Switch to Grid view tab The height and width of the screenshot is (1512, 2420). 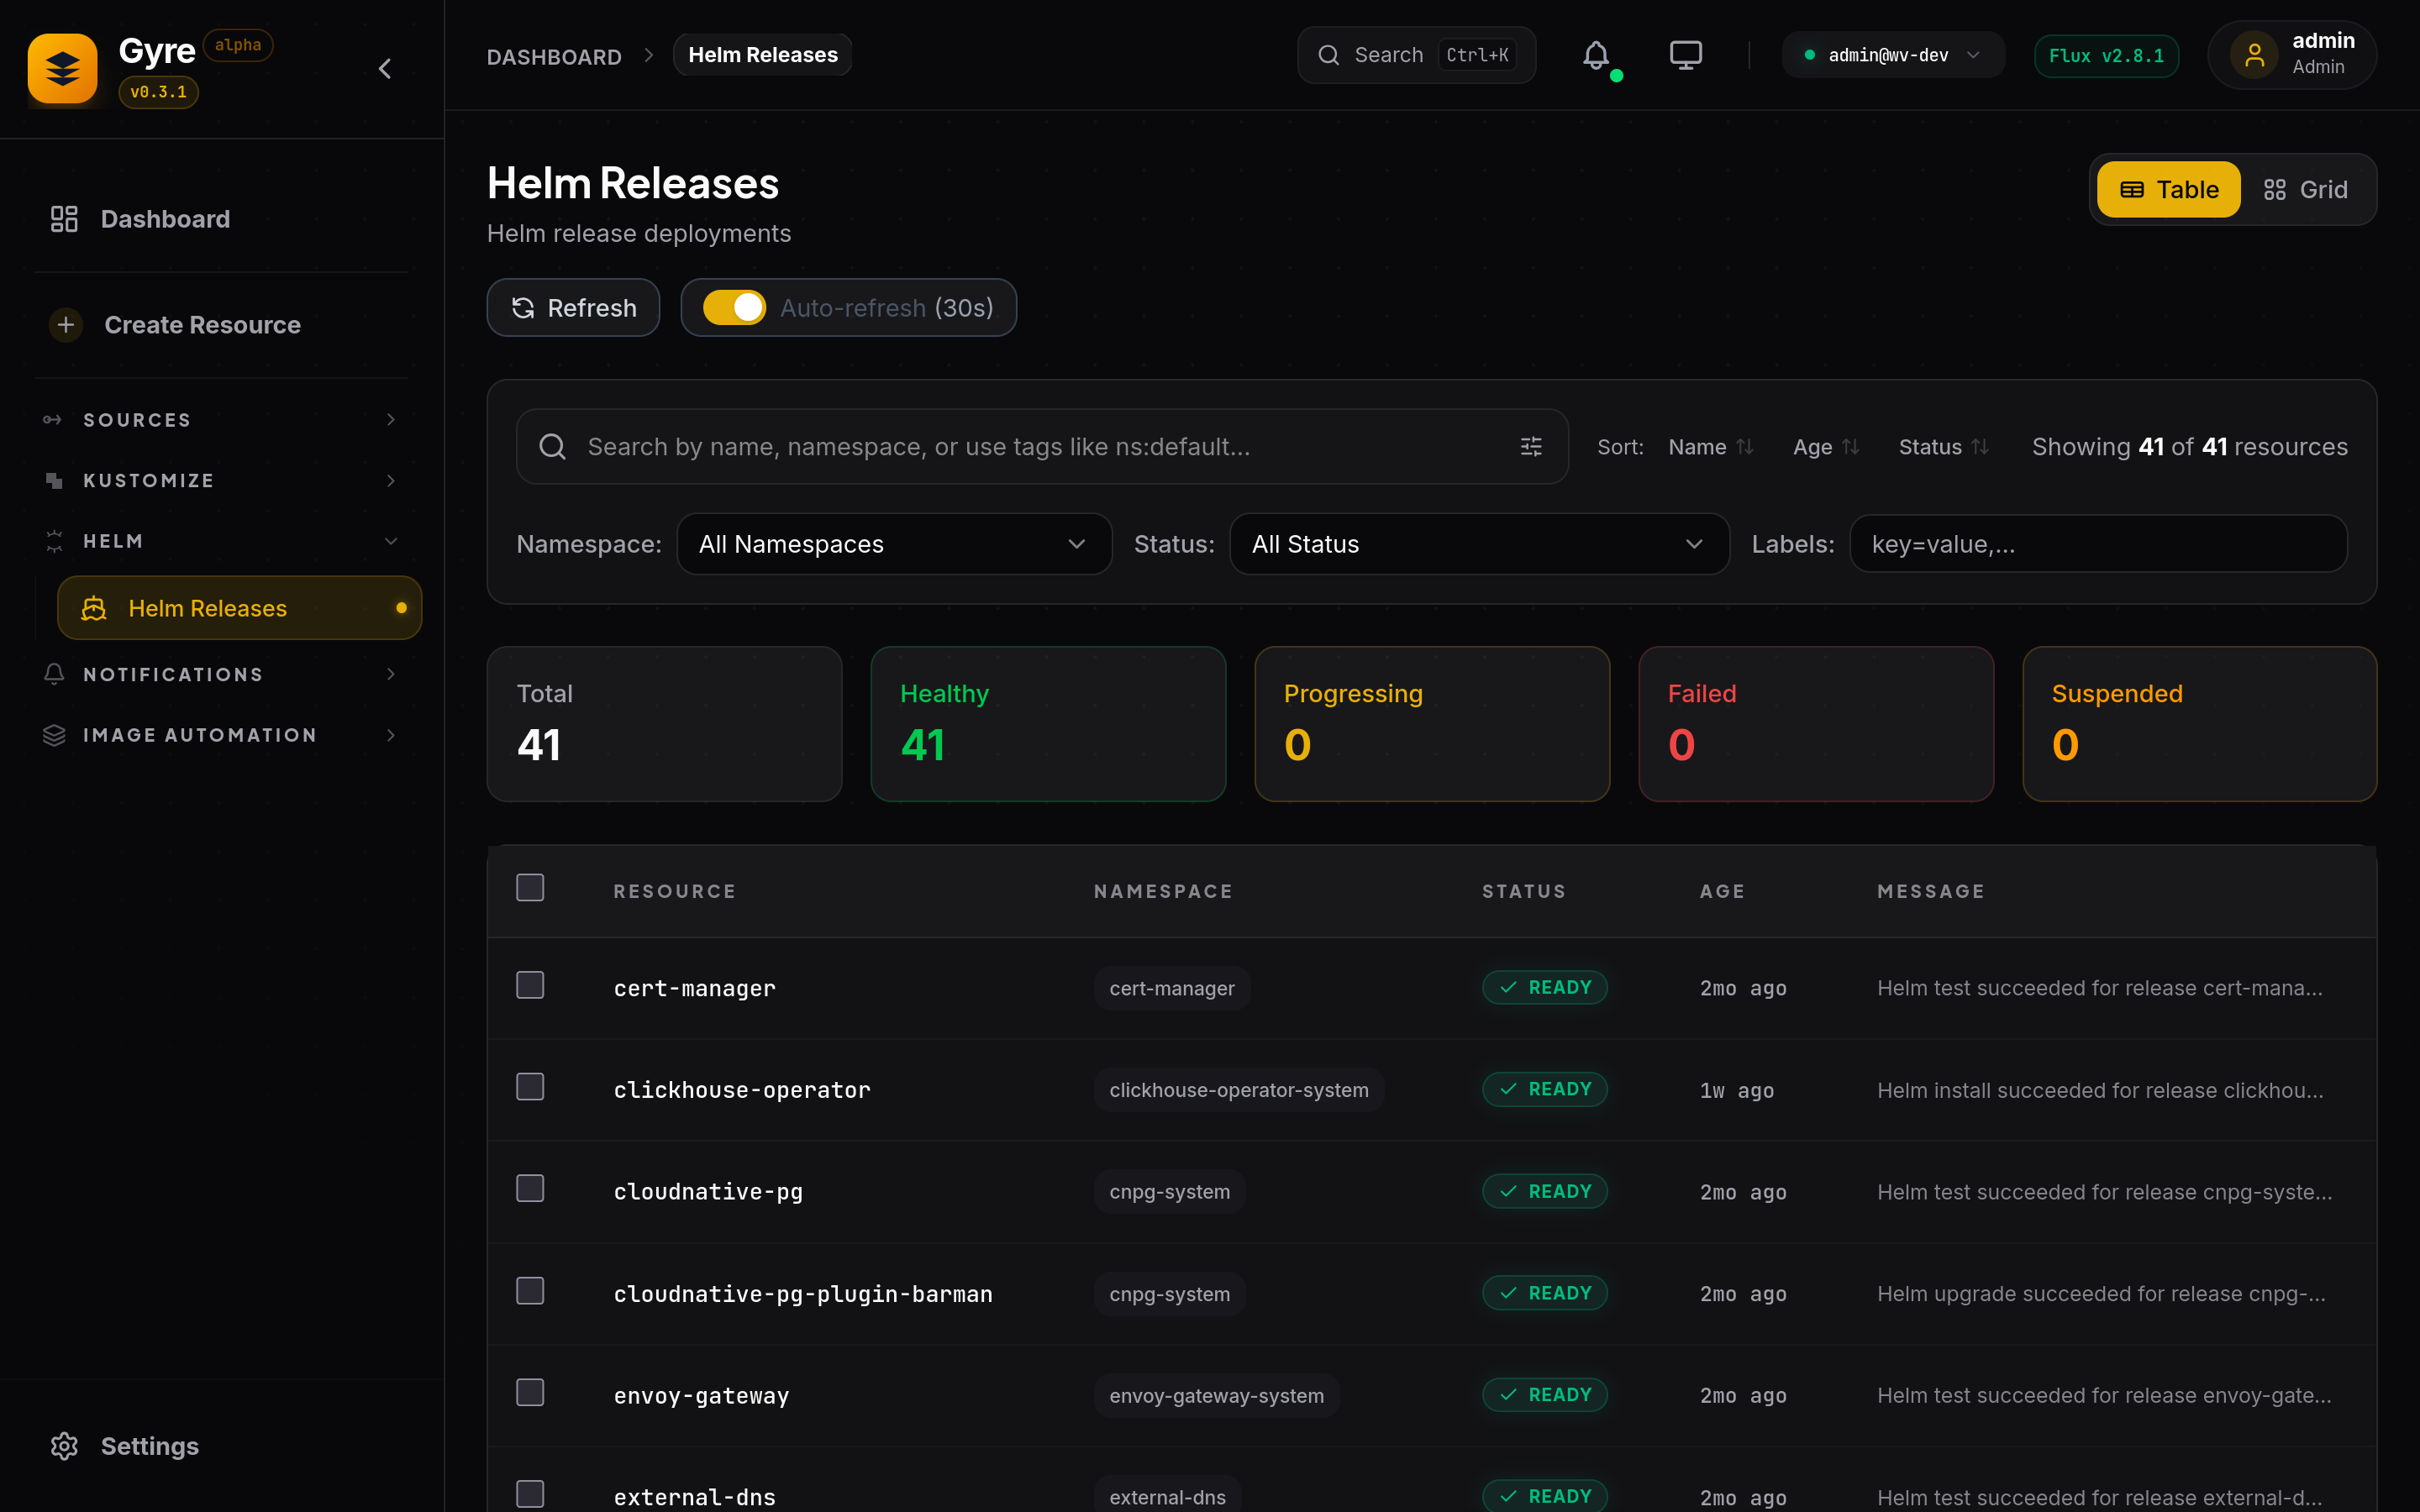(2305, 190)
